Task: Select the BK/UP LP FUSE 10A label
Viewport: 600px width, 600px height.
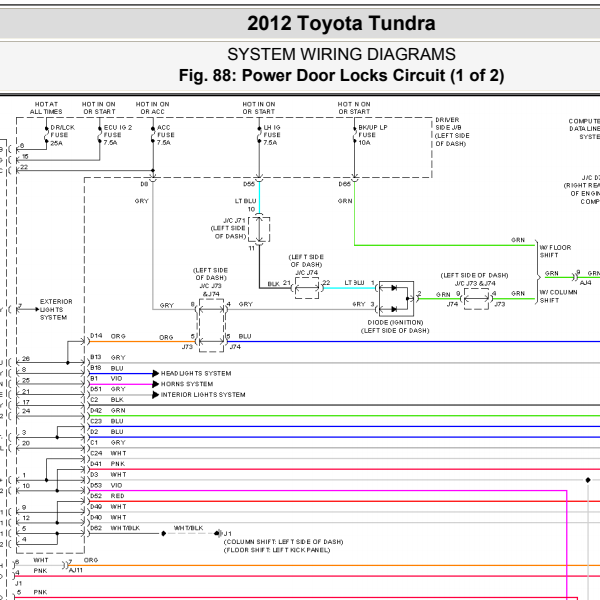Action: point(372,135)
